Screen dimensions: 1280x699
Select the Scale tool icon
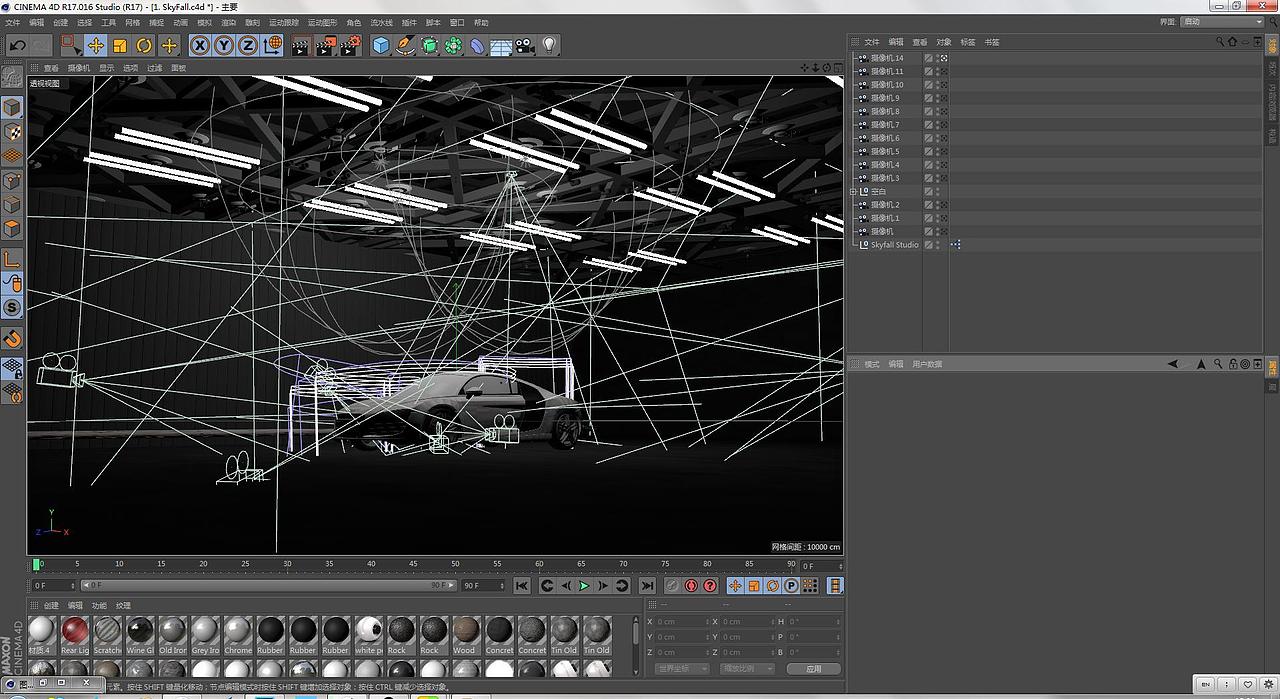pyautogui.click(x=120, y=45)
